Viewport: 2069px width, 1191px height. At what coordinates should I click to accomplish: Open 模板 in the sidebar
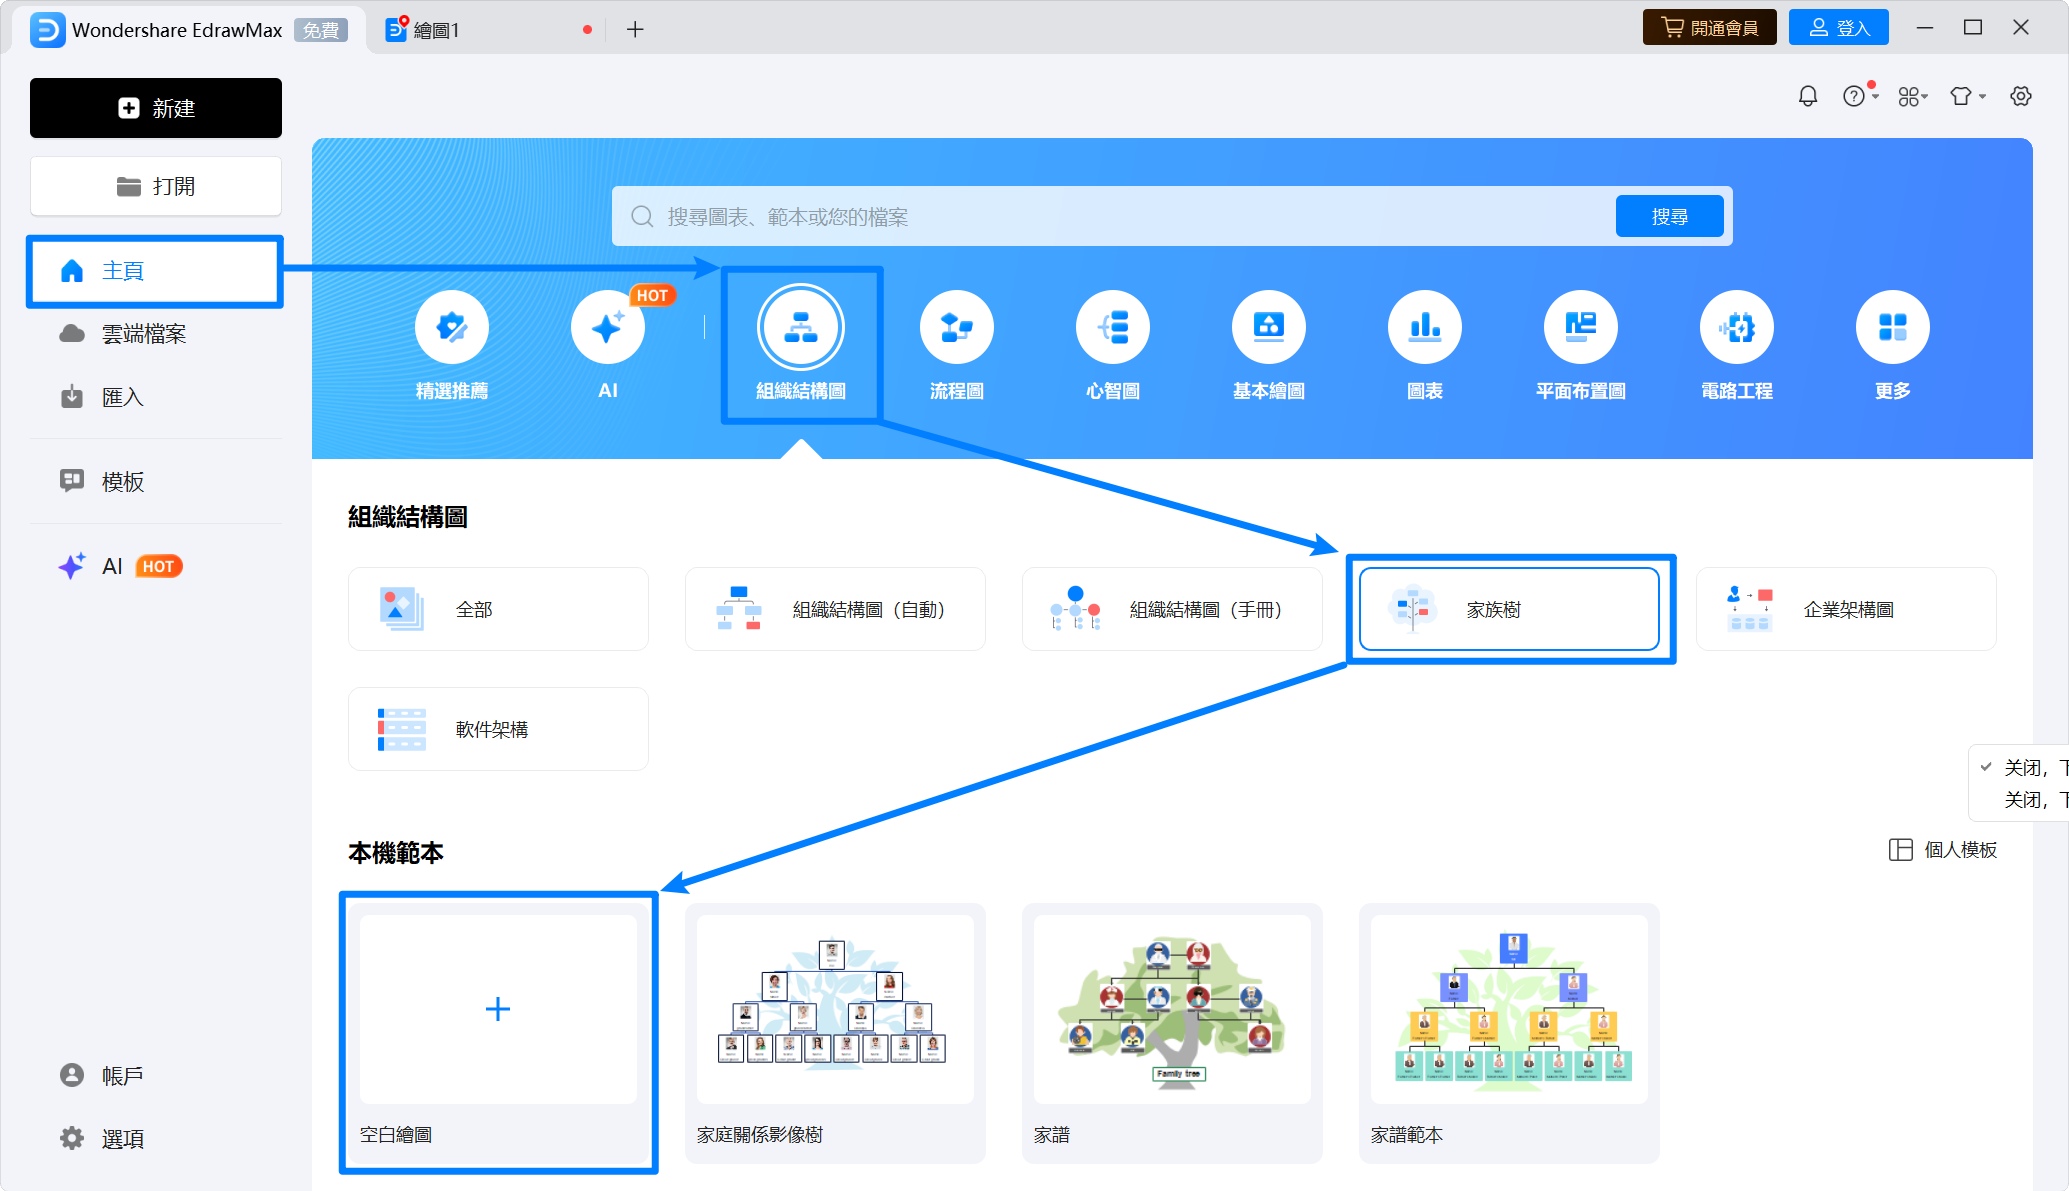pyautogui.click(x=156, y=482)
